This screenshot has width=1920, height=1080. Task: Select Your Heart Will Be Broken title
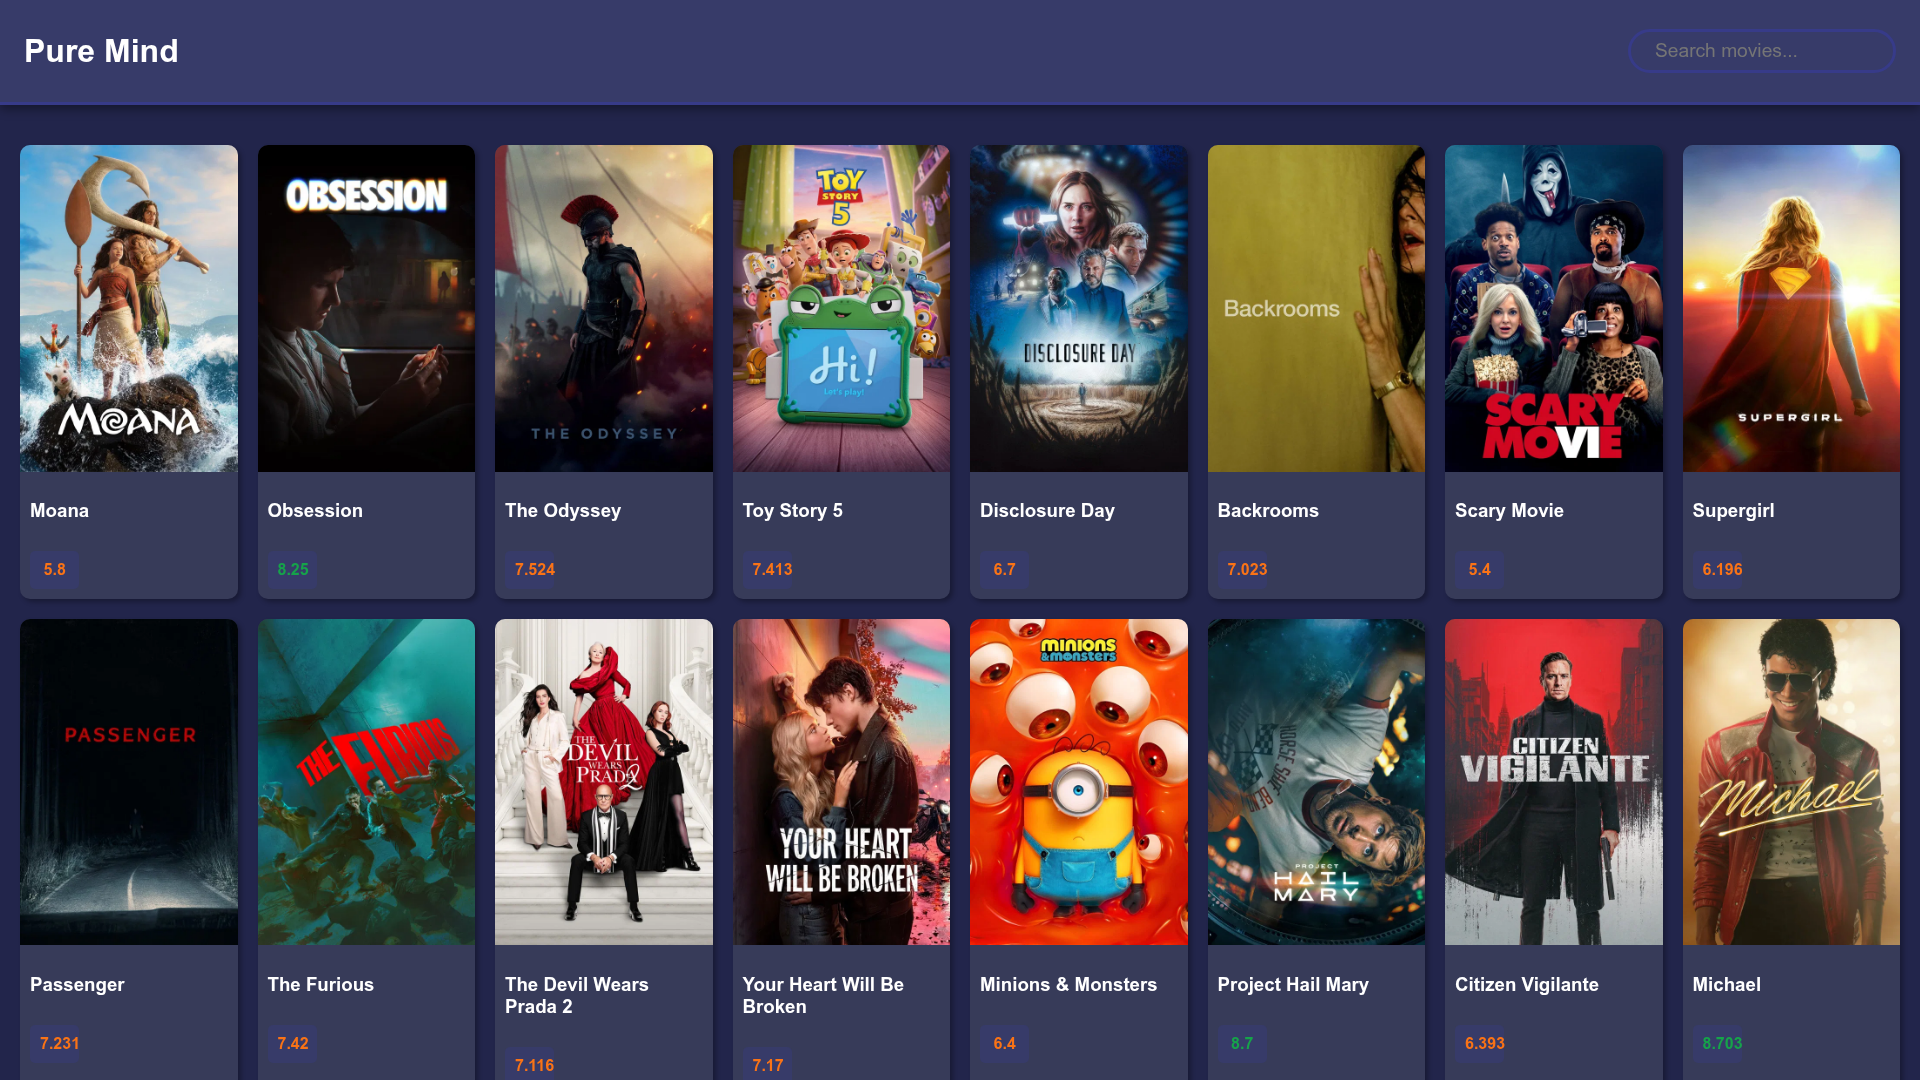click(823, 995)
